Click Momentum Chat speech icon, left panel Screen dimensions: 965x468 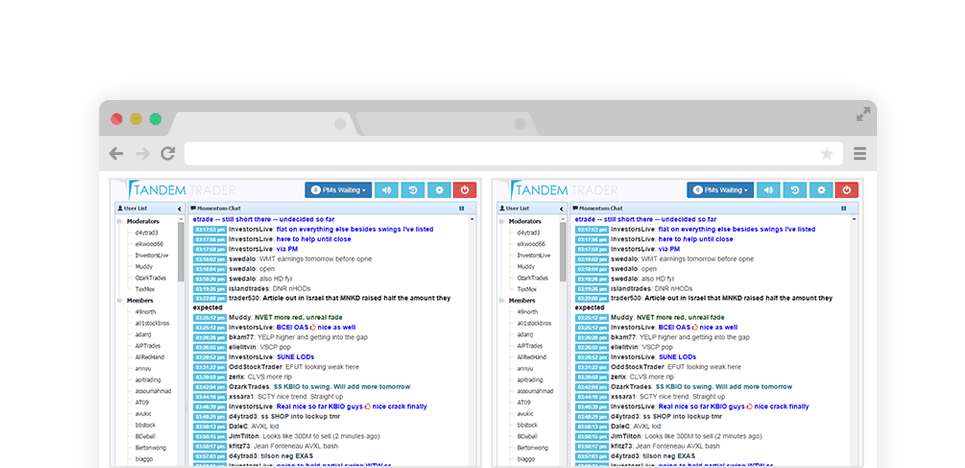tap(194, 209)
